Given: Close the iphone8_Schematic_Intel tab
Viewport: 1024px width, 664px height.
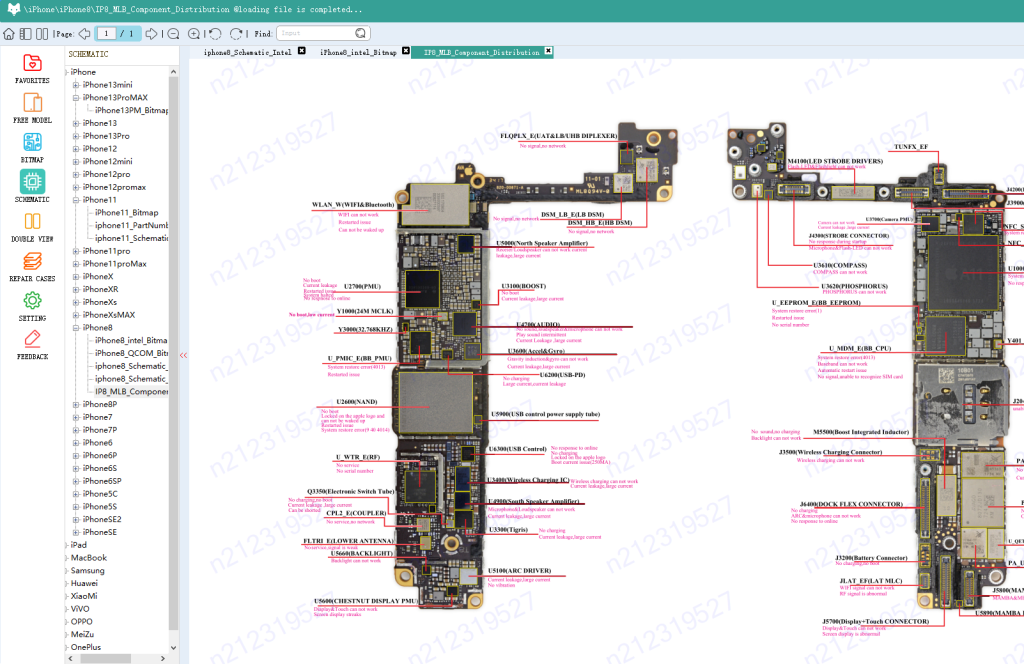Looking at the screenshot, I should point(302,51).
